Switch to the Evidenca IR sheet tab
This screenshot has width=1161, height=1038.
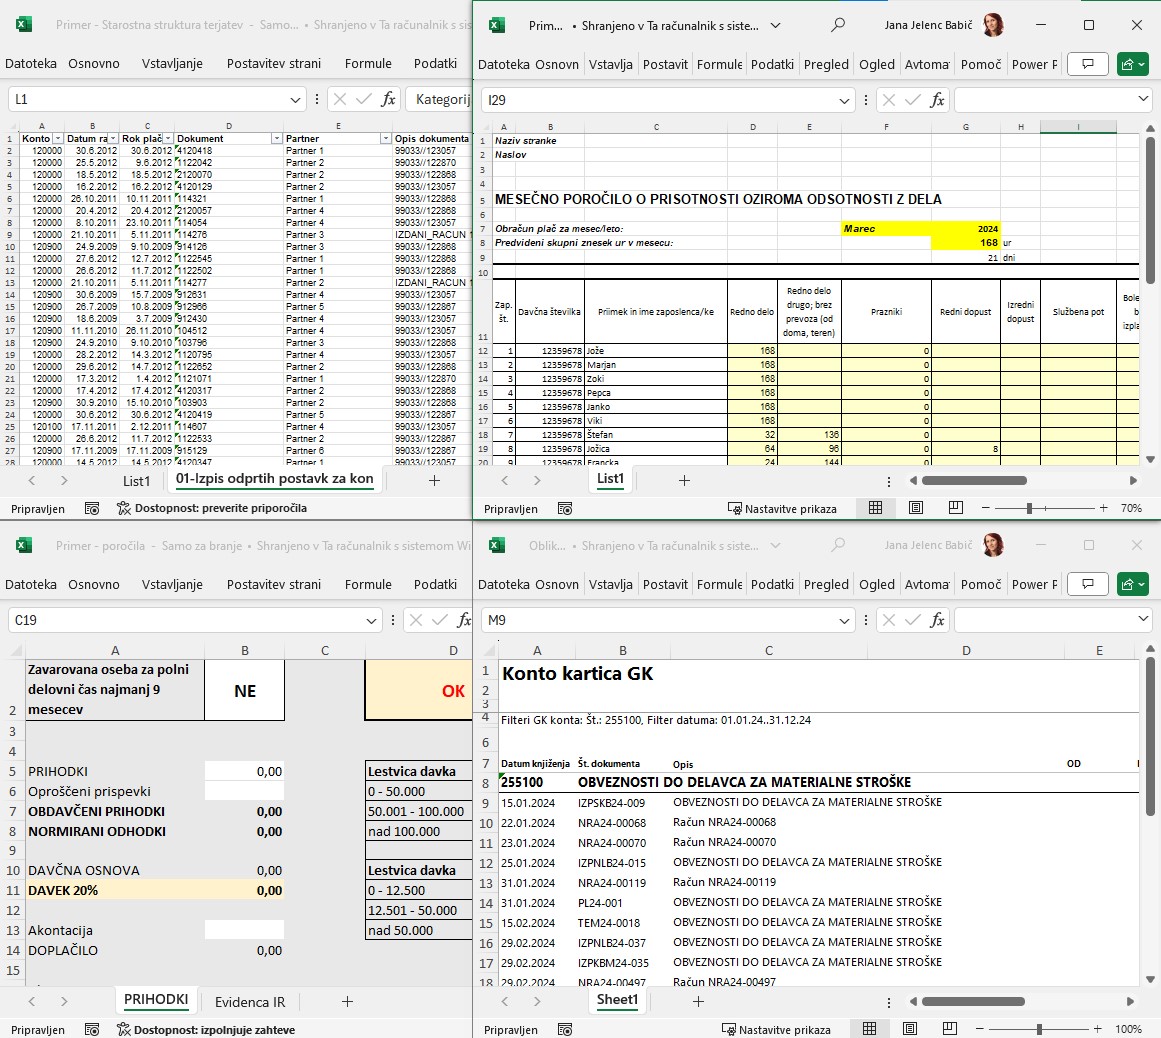pos(250,1002)
